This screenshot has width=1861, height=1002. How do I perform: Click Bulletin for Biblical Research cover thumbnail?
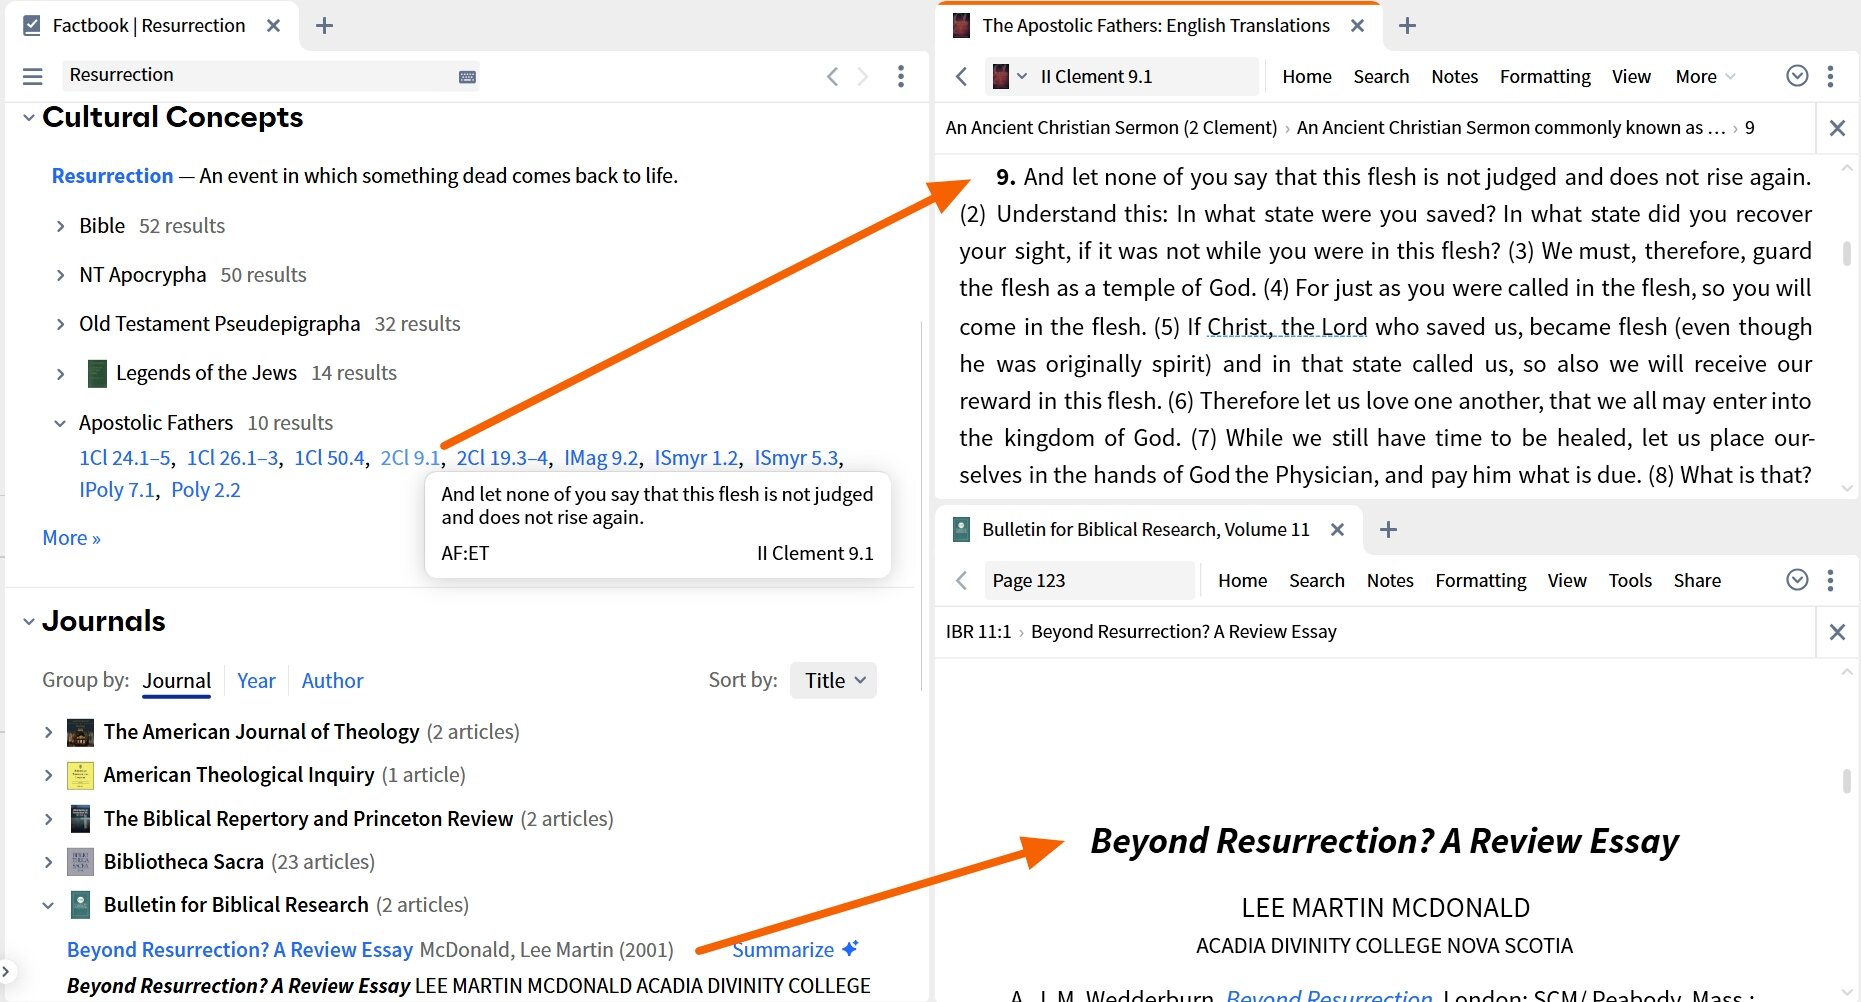coord(80,905)
